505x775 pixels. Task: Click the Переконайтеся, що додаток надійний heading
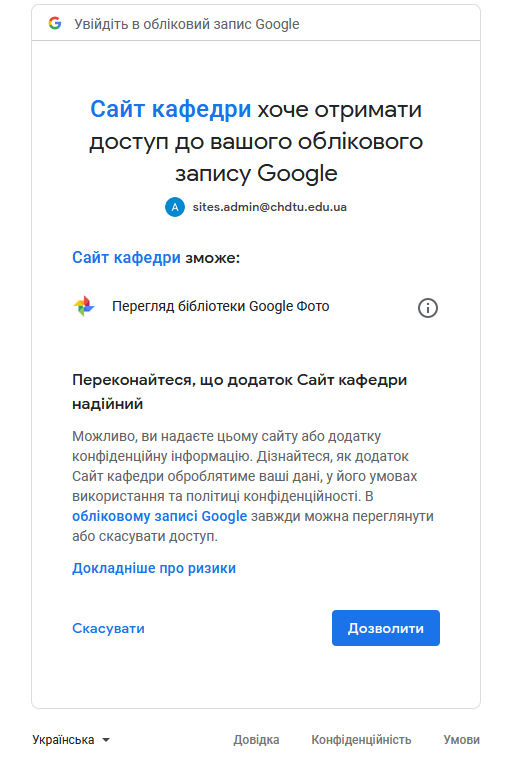click(239, 391)
